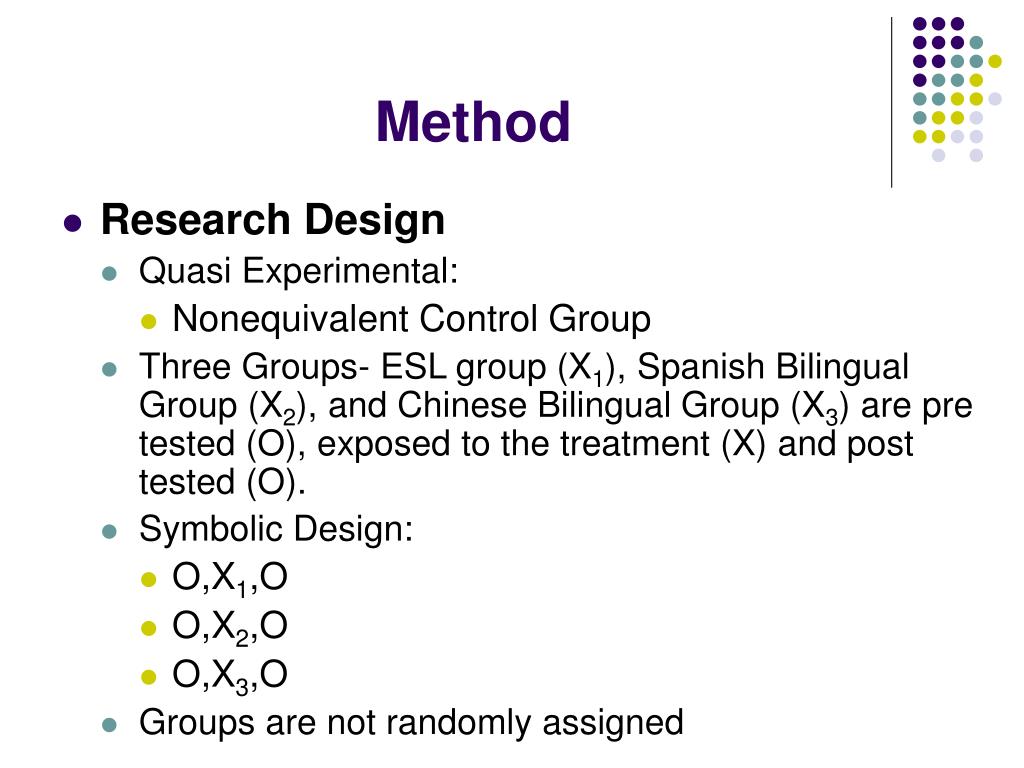Click the purple bullet before Research Design
This screenshot has width=1024, height=768.
[x=72, y=223]
